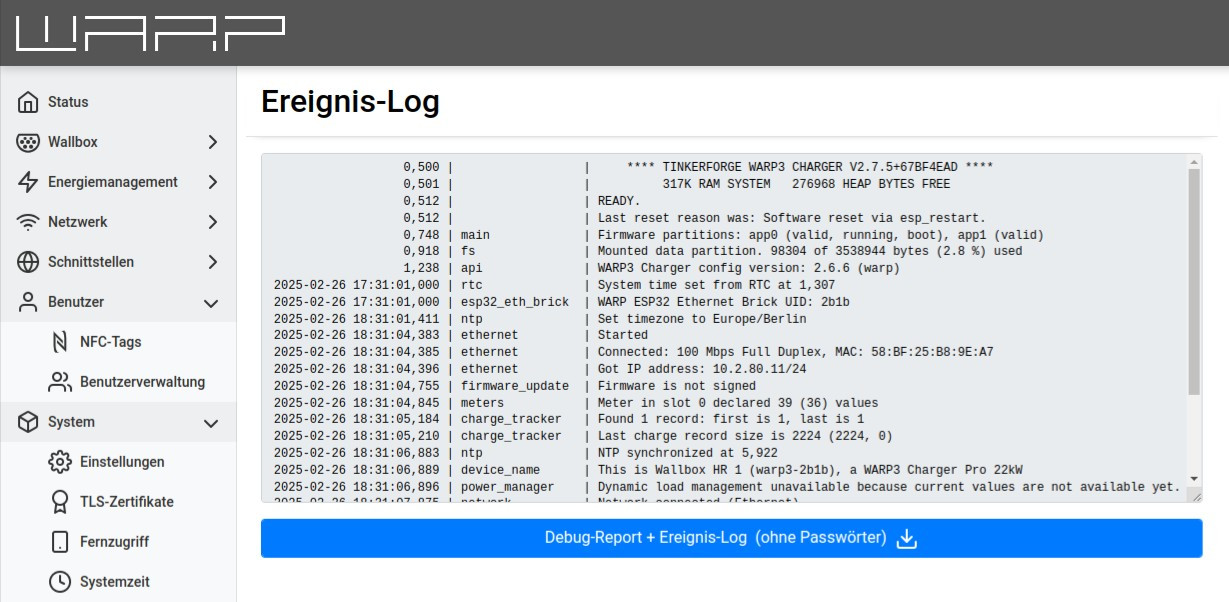The image size is (1229, 602).
Task: Download Debug-Report + Ereignis-Log
Action: [731, 538]
